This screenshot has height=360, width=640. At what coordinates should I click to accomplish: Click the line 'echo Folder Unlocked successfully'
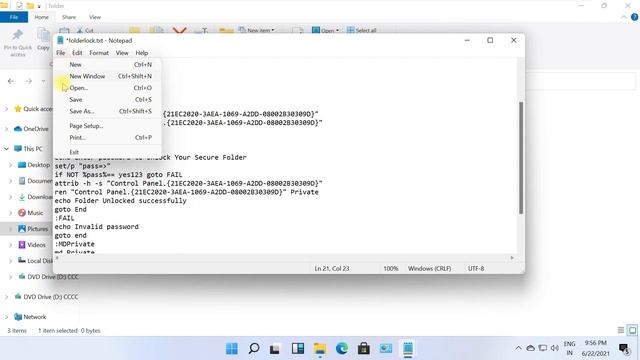point(120,201)
